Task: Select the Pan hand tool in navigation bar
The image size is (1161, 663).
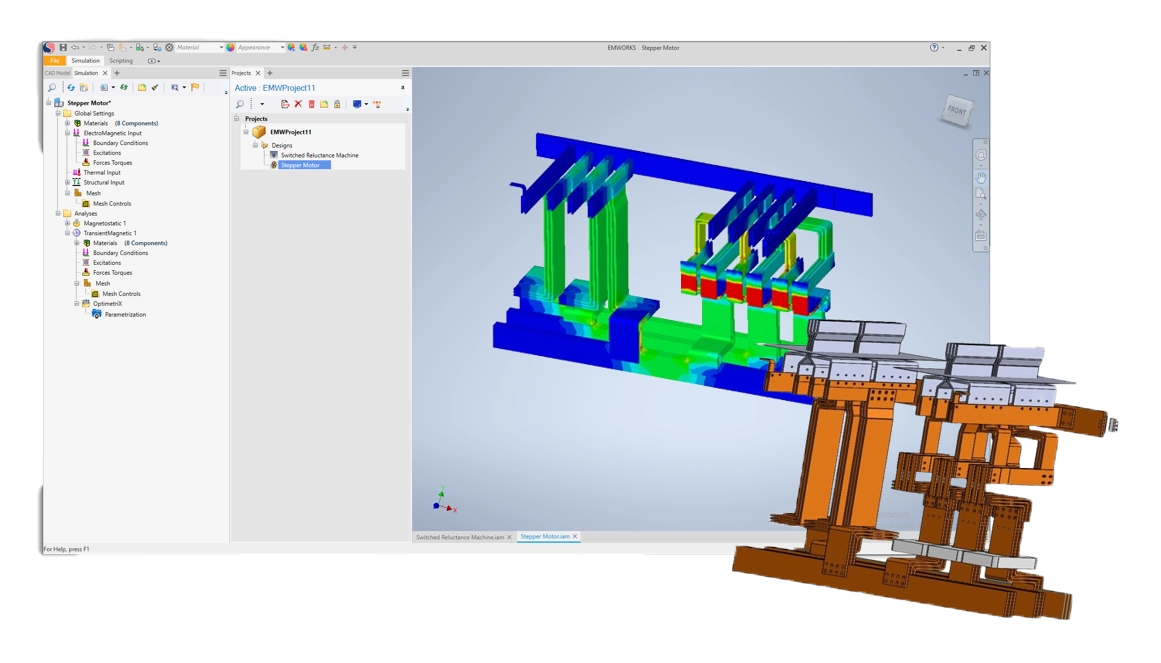Action: (981, 176)
